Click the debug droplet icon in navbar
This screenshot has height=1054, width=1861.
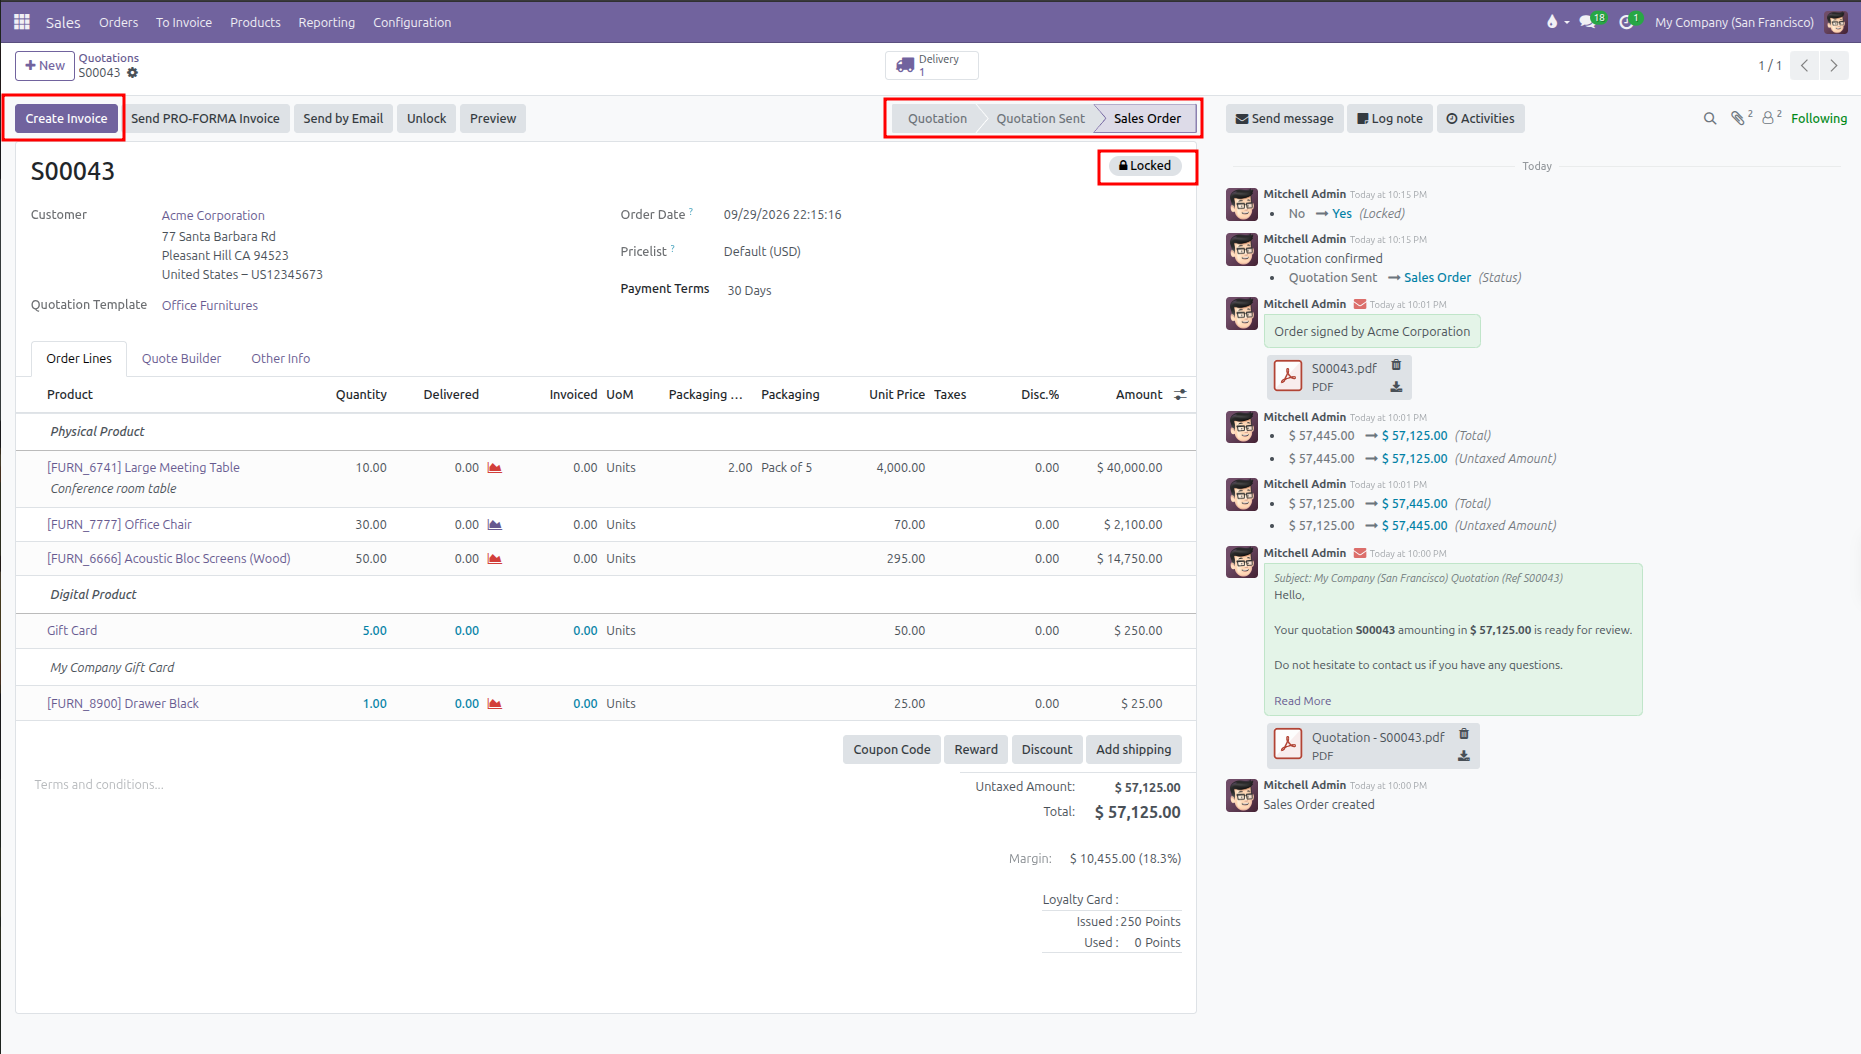click(x=1552, y=22)
